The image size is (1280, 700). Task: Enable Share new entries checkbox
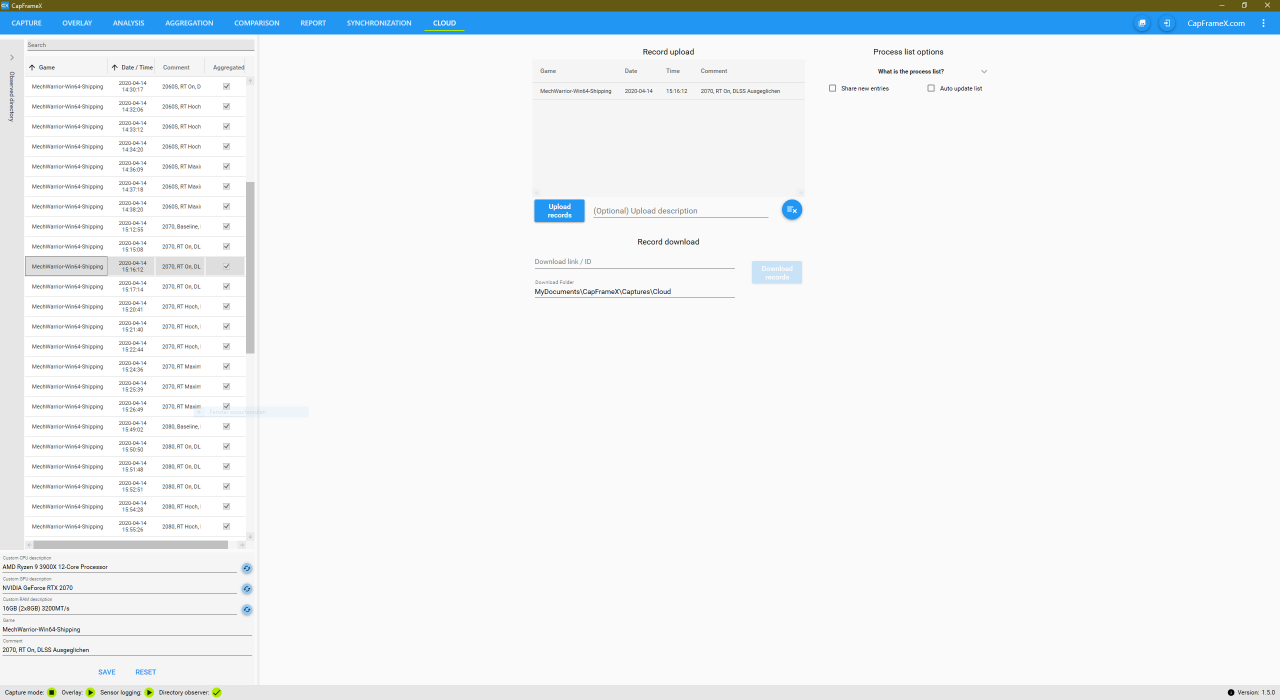pos(833,88)
